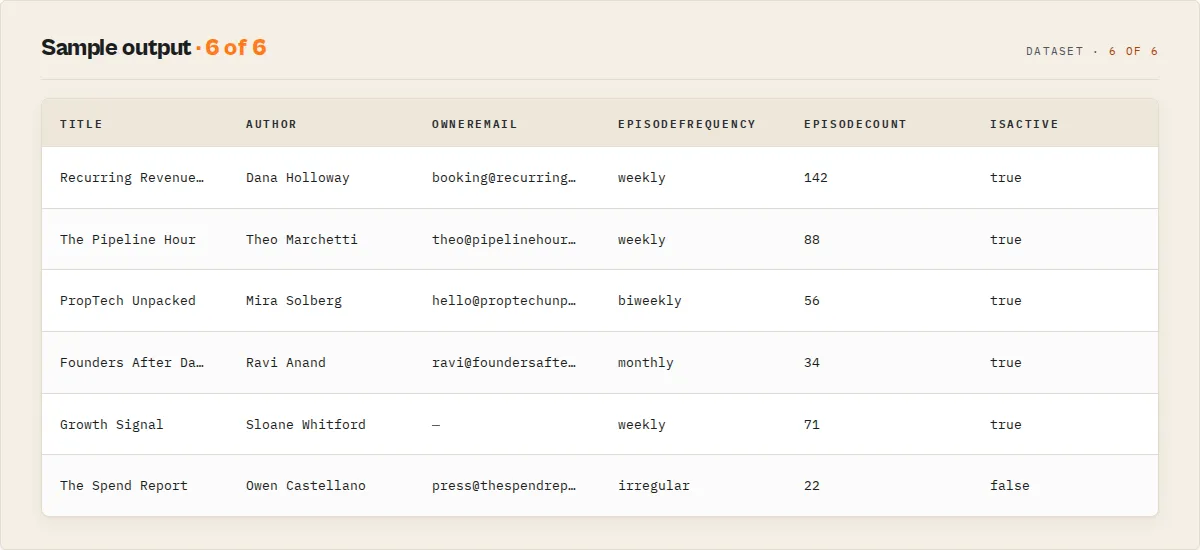The height and width of the screenshot is (550, 1200).
Task: Click the TITLE column header
Action: pyautogui.click(x=81, y=124)
